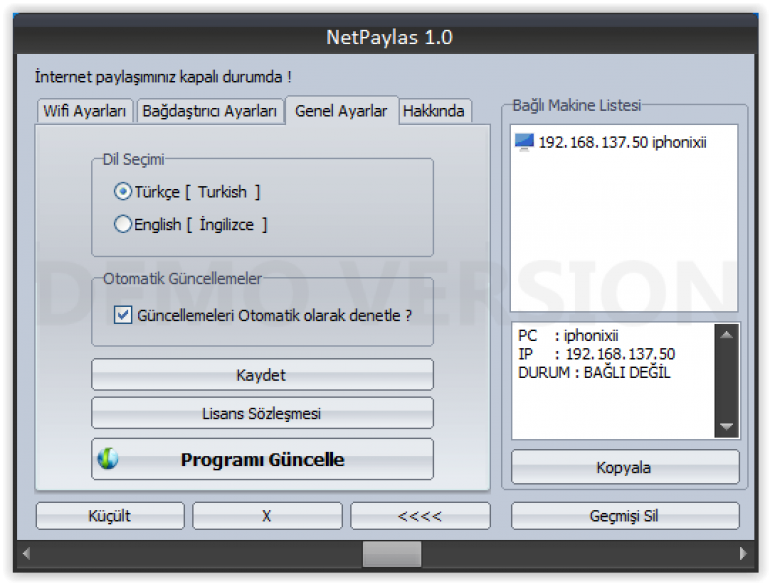Click the DURUM : BAĞLI DEĞİL line
The width and height of the screenshot is (770, 584).
tap(594, 372)
